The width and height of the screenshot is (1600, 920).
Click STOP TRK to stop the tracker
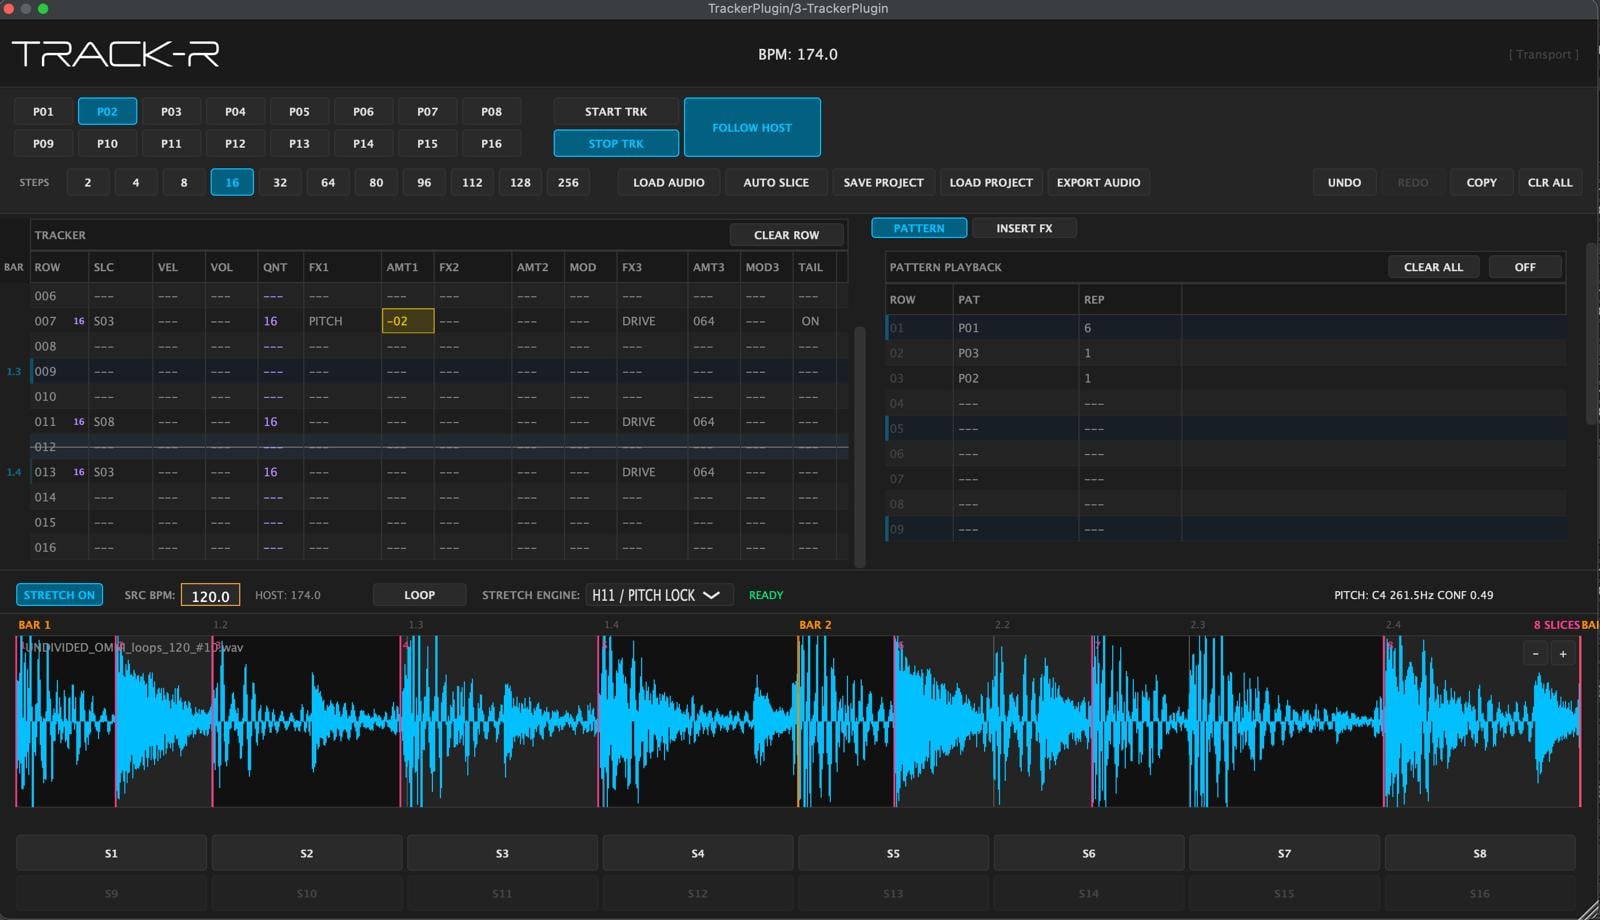pos(616,143)
